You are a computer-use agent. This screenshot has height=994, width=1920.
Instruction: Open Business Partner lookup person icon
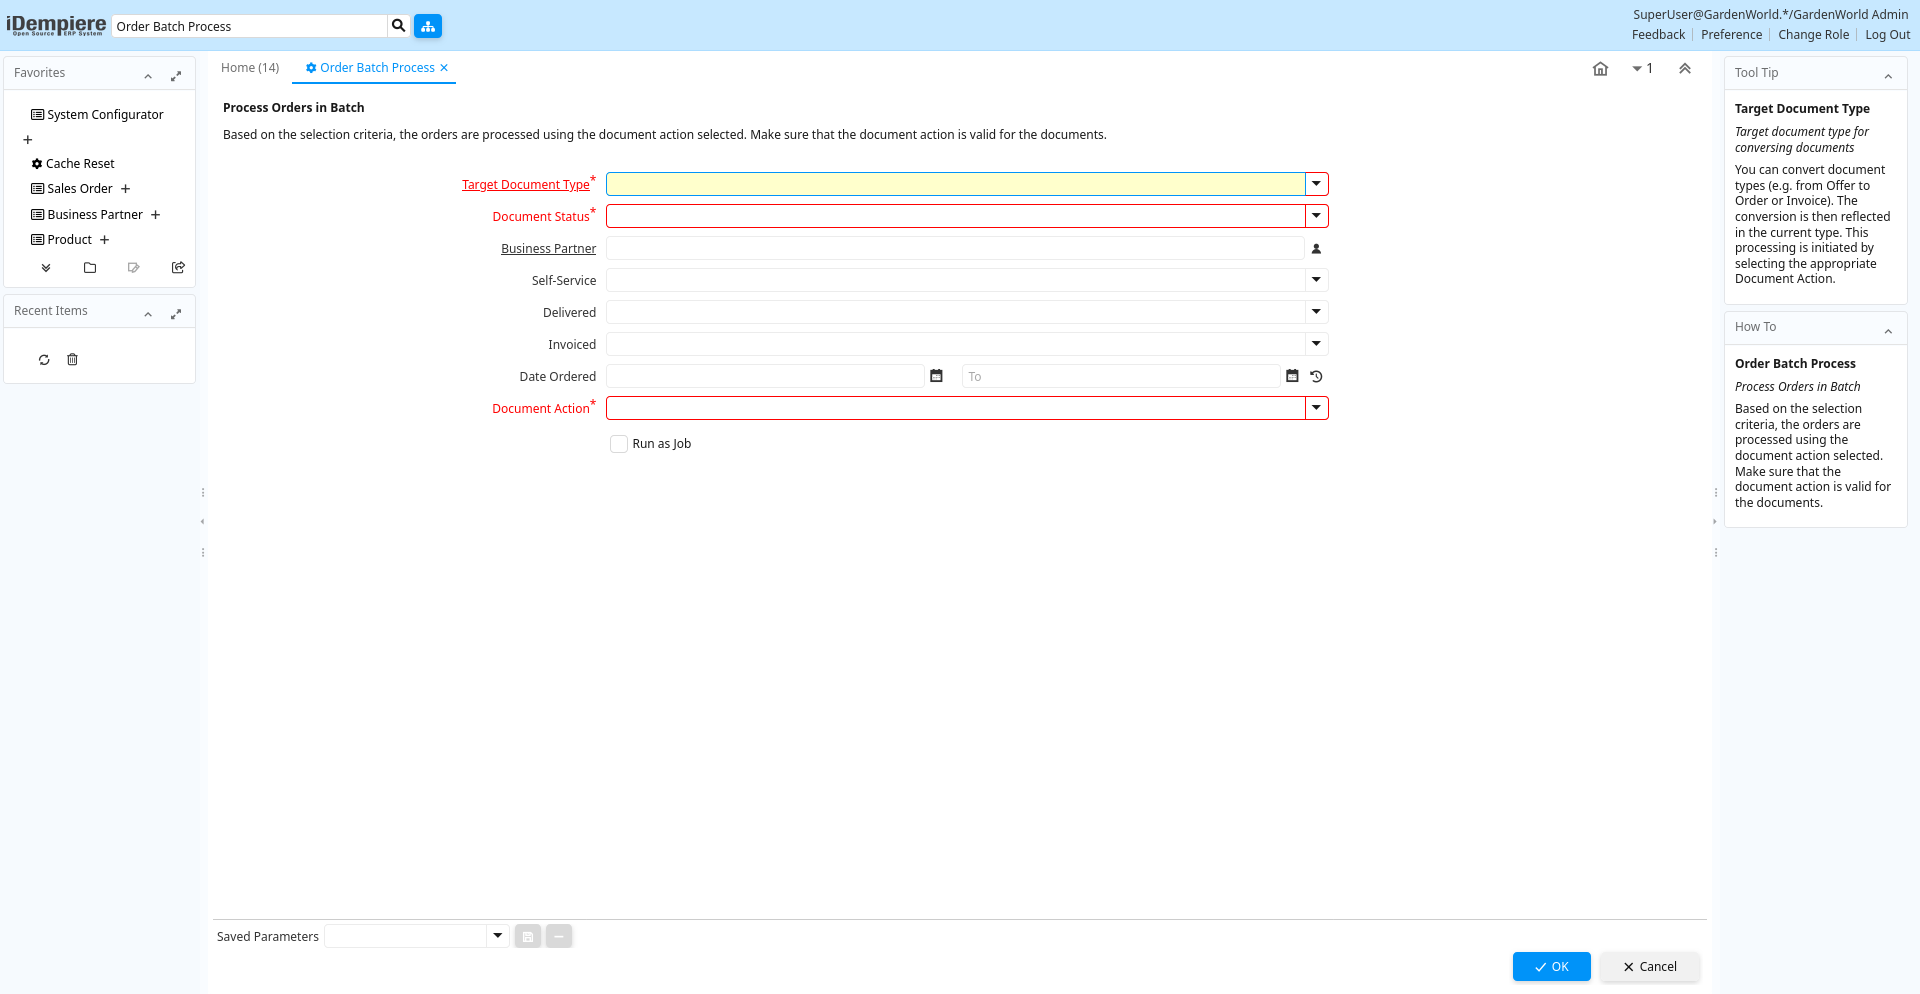[x=1316, y=249]
